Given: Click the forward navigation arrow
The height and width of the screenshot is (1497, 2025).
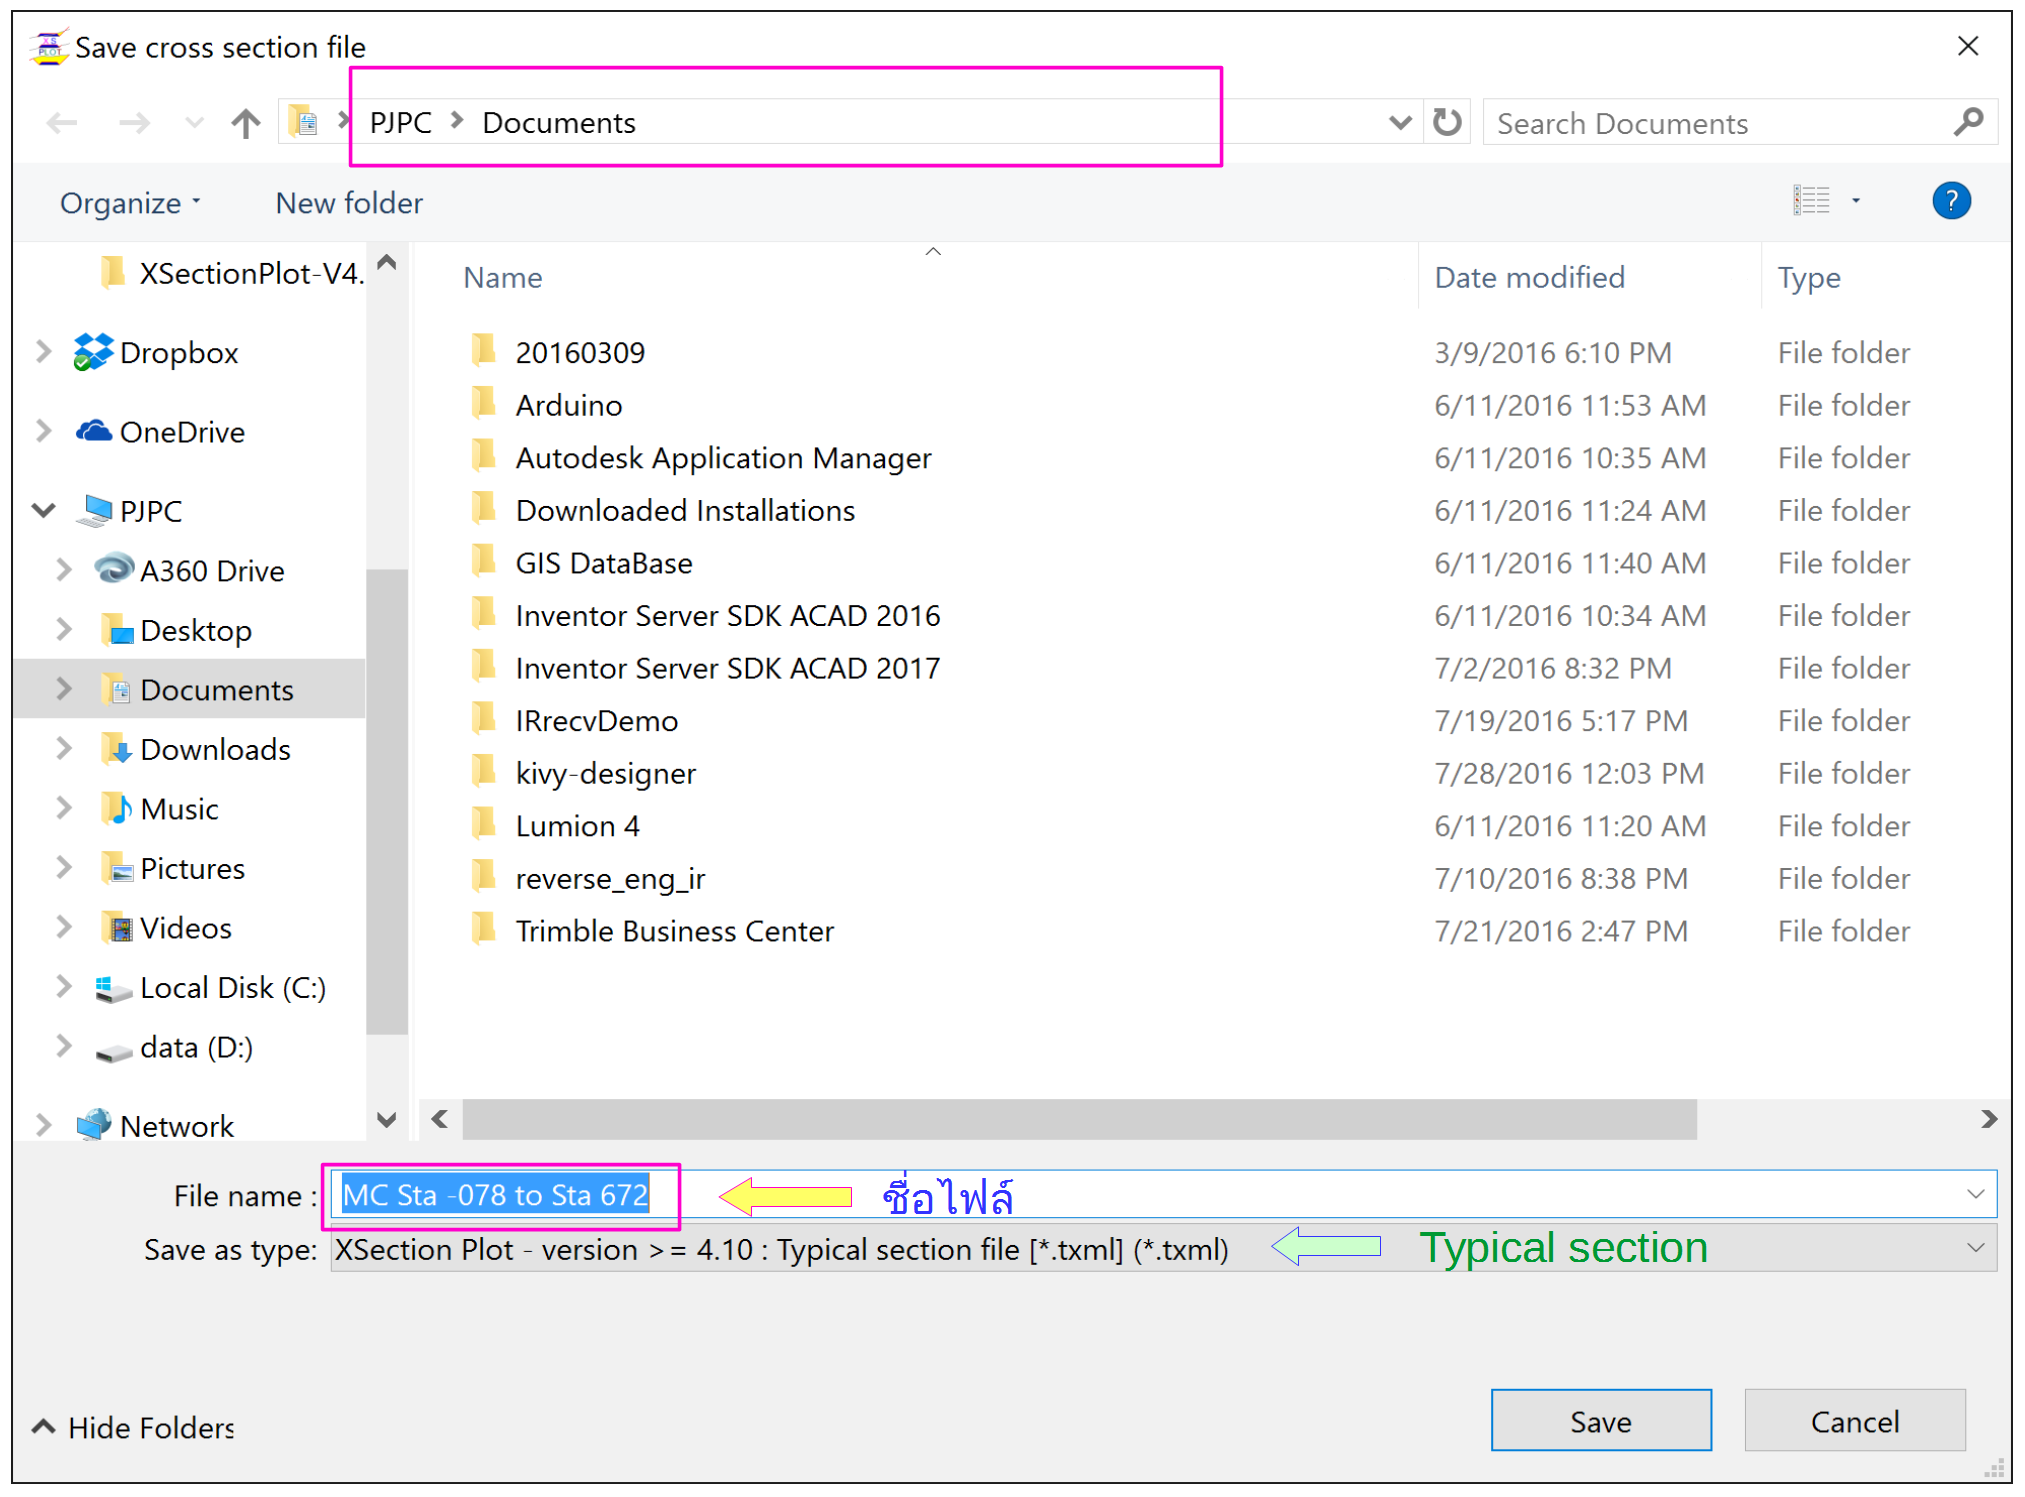Looking at the screenshot, I should click(x=133, y=122).
